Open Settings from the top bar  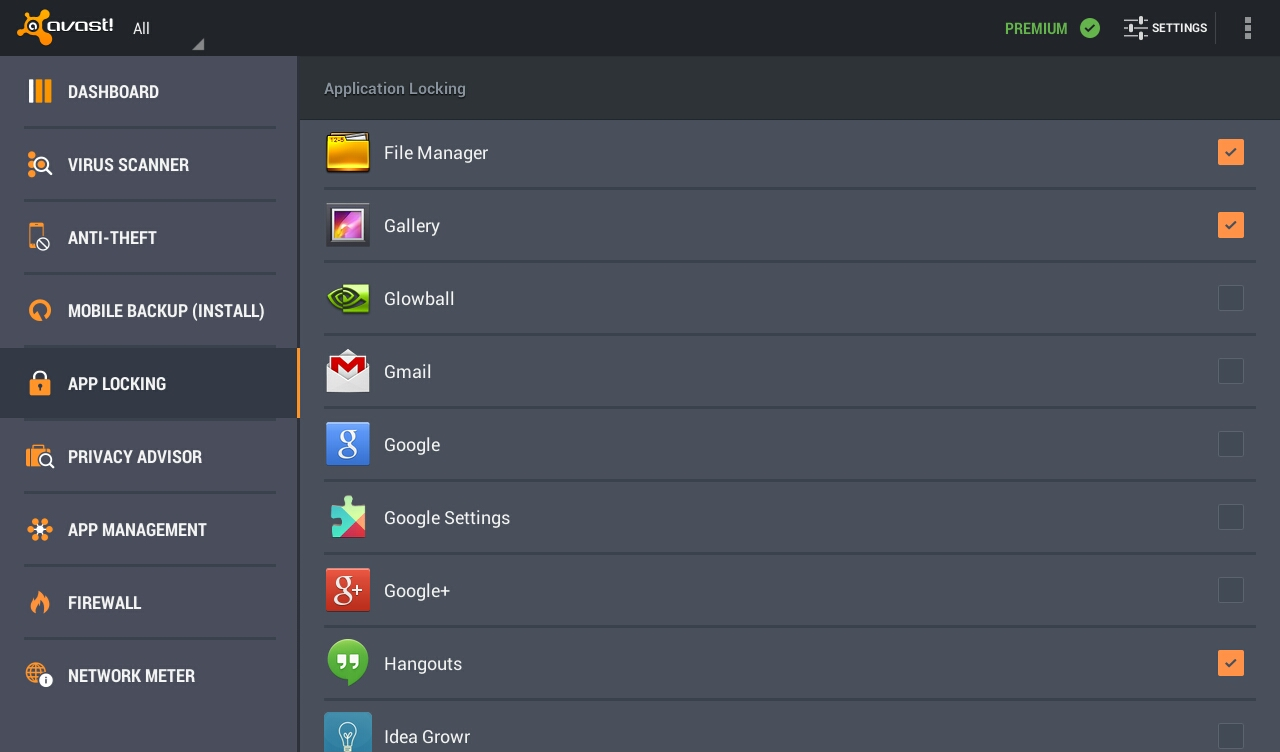(x=1165, y=28)
